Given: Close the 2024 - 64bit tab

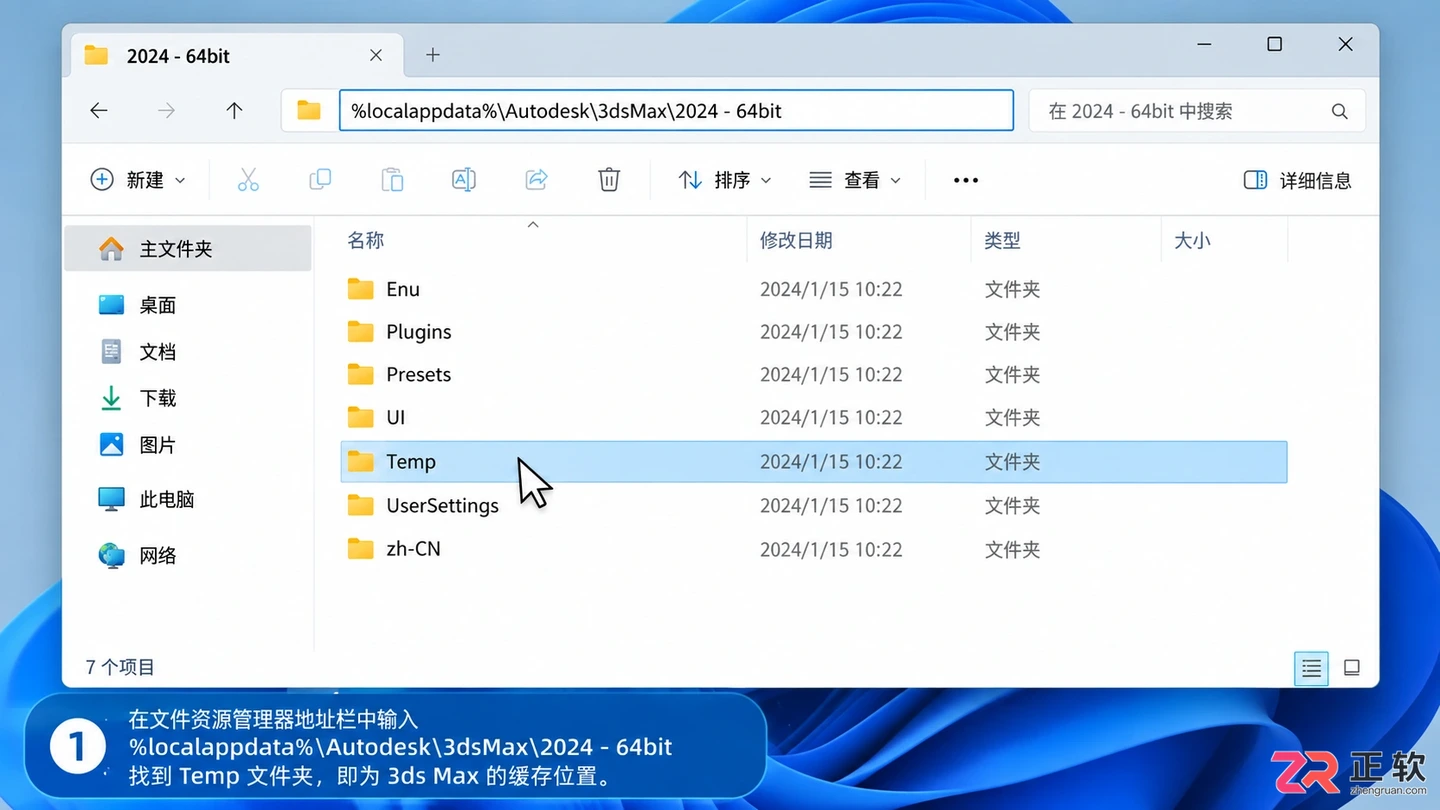Looking at the screenshot, I should [376, 55].
